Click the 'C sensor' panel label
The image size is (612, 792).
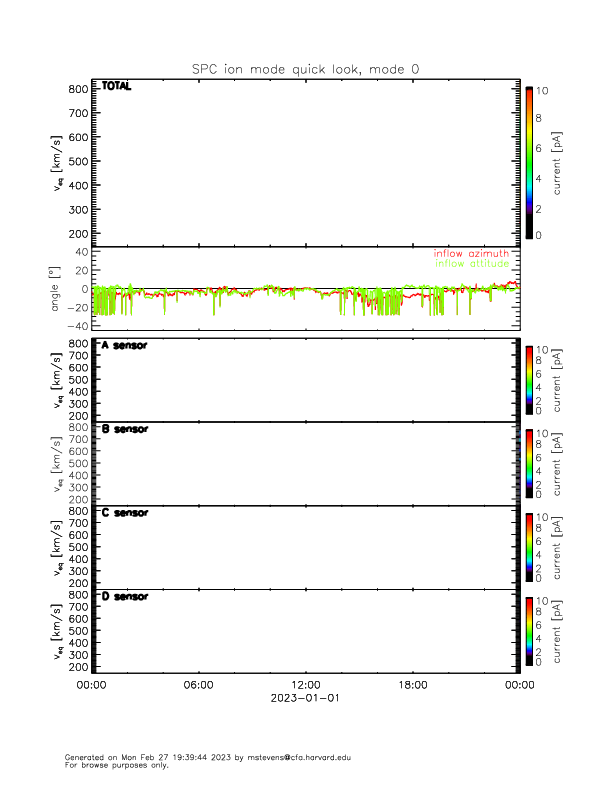(124, 513)
